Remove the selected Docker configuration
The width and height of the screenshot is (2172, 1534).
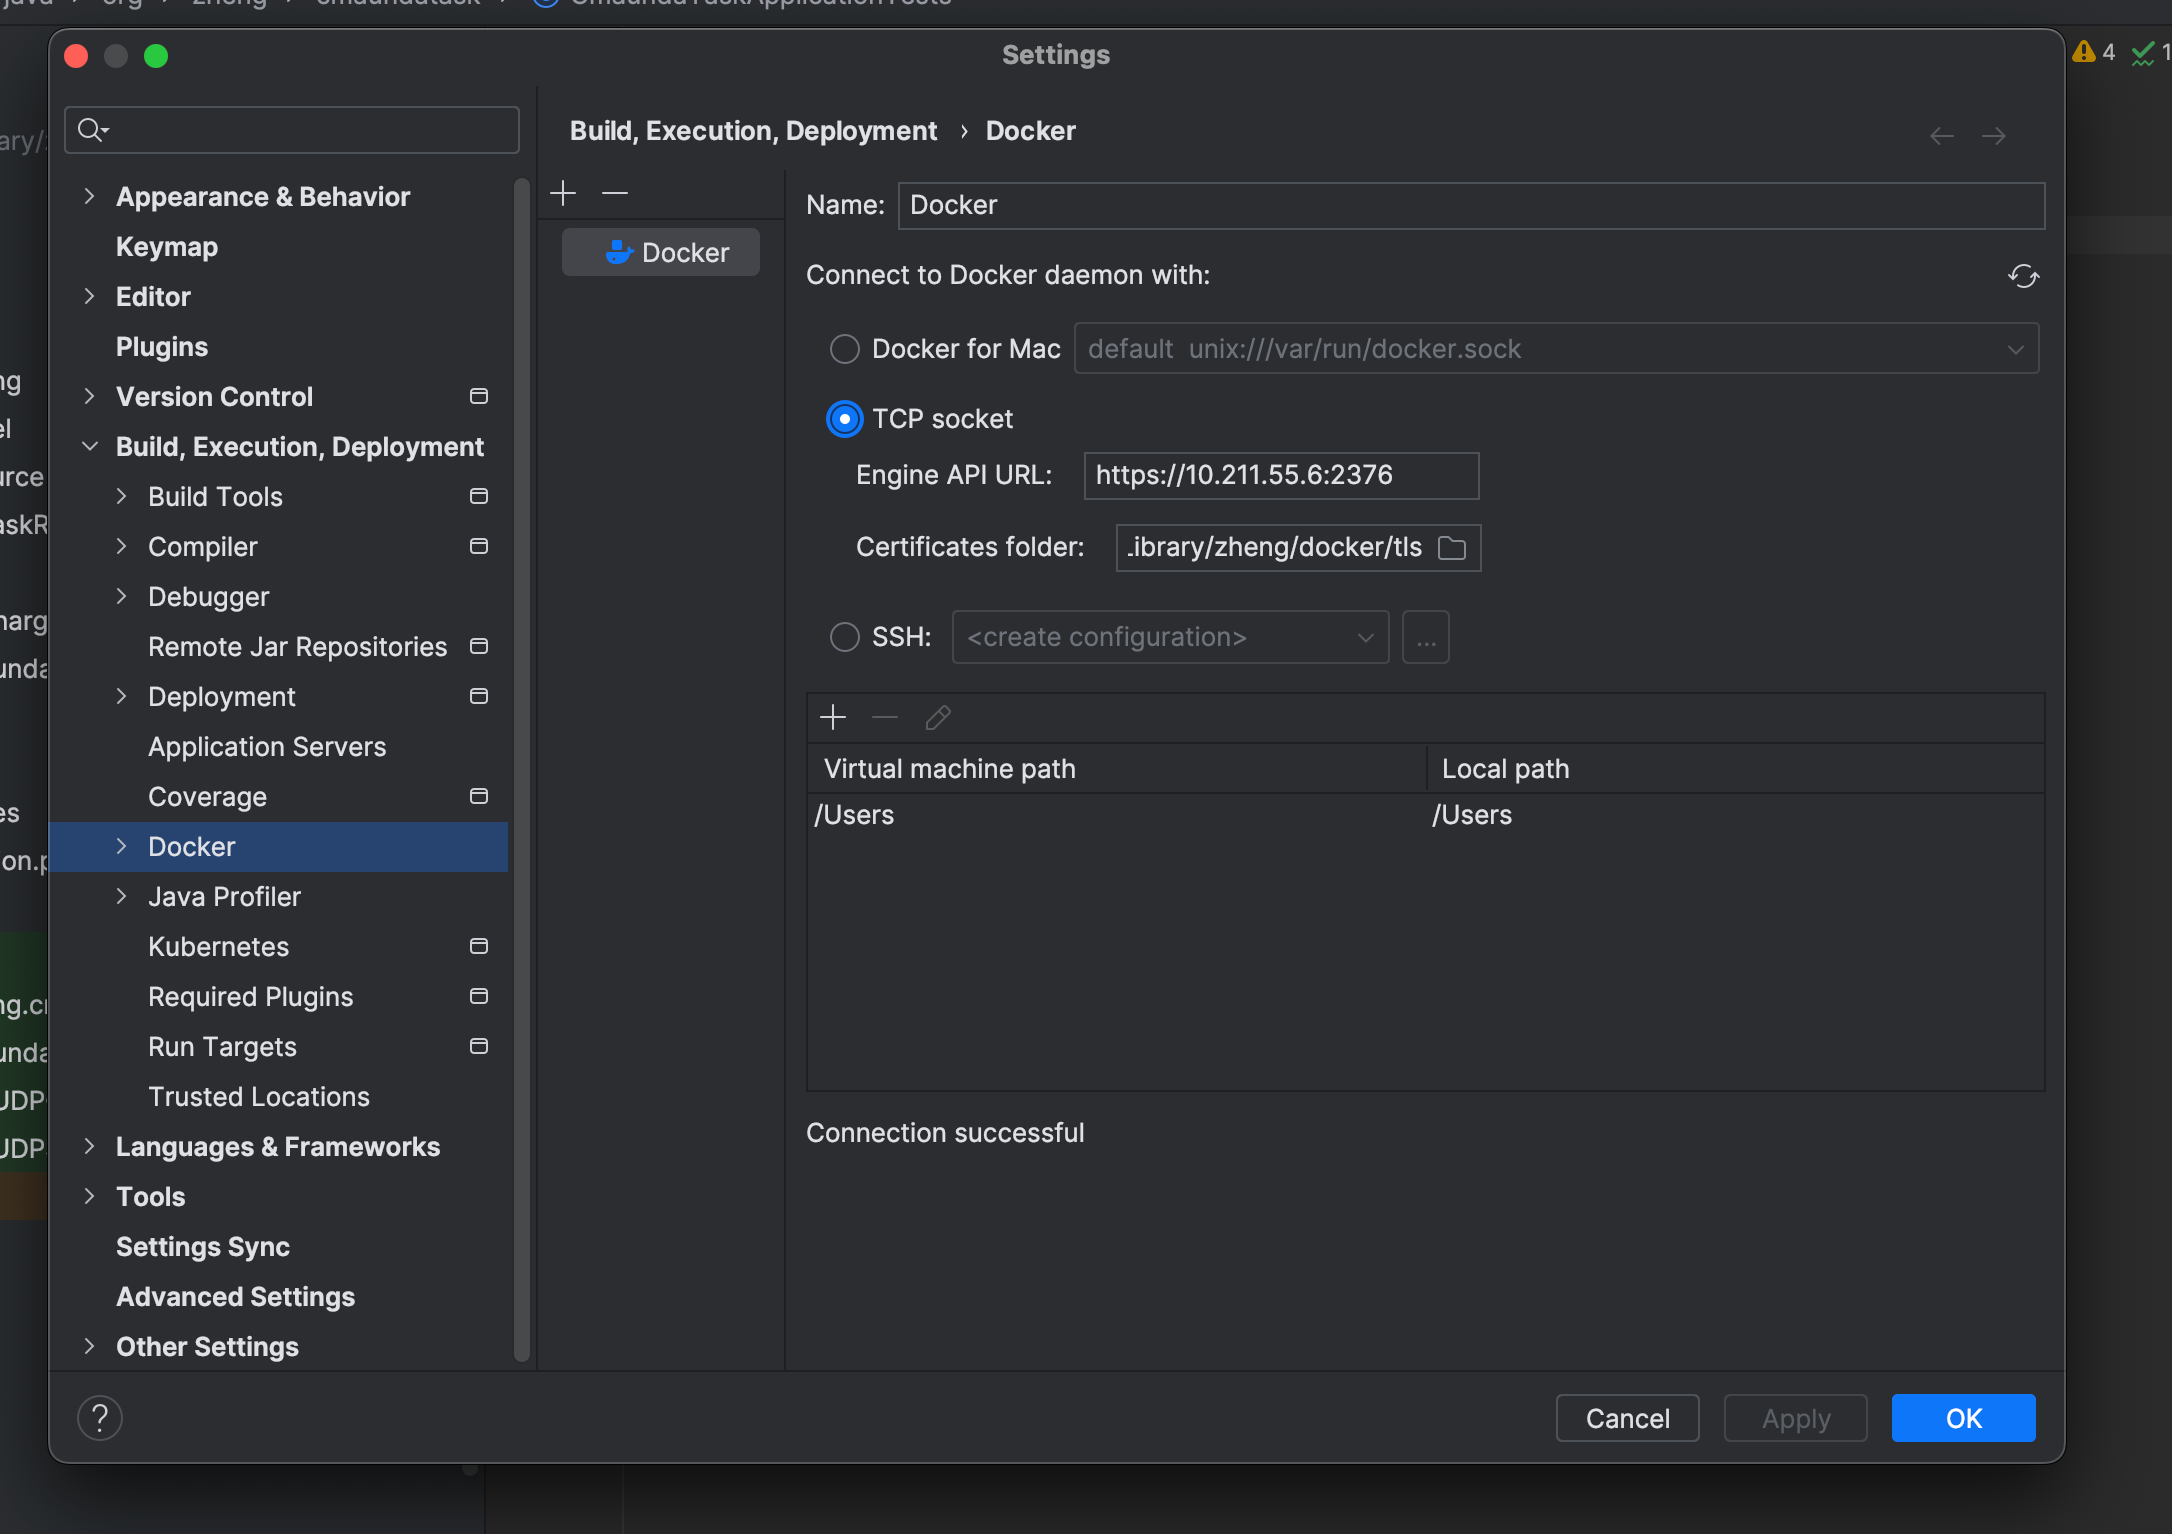615,193
